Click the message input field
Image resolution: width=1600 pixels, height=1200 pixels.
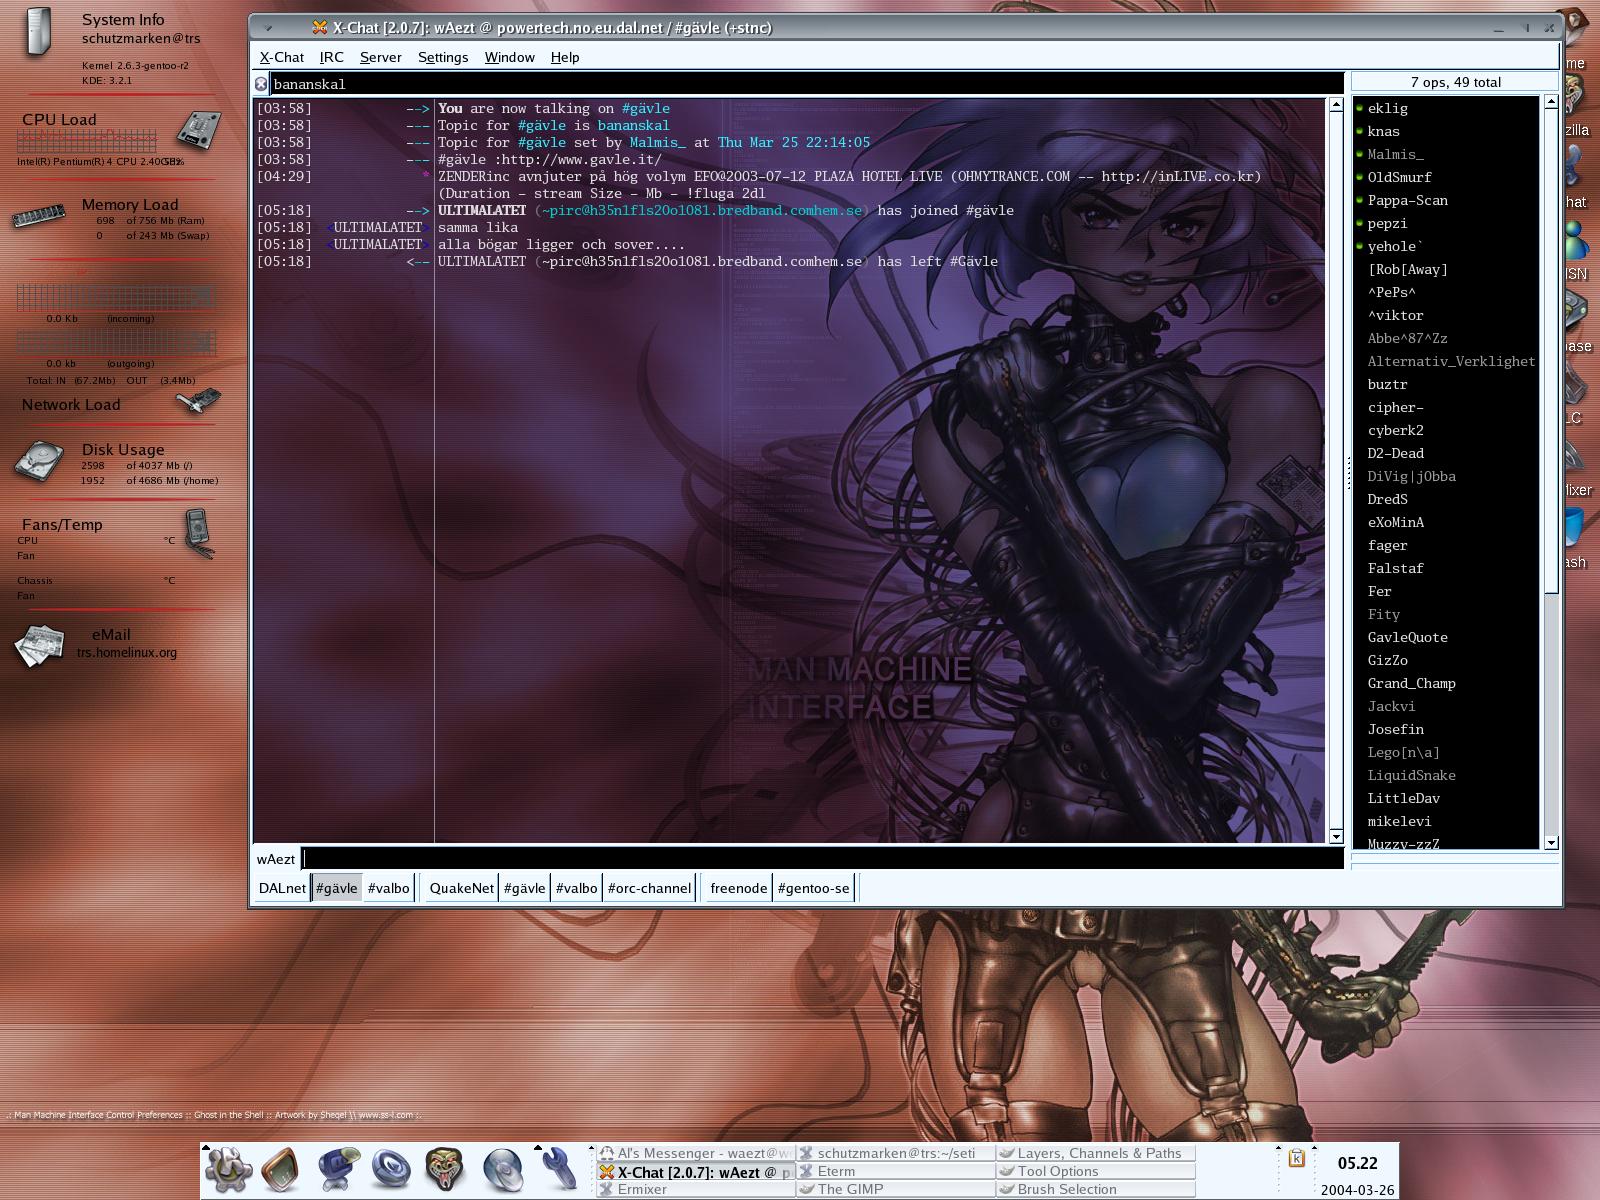coord(822,859)
